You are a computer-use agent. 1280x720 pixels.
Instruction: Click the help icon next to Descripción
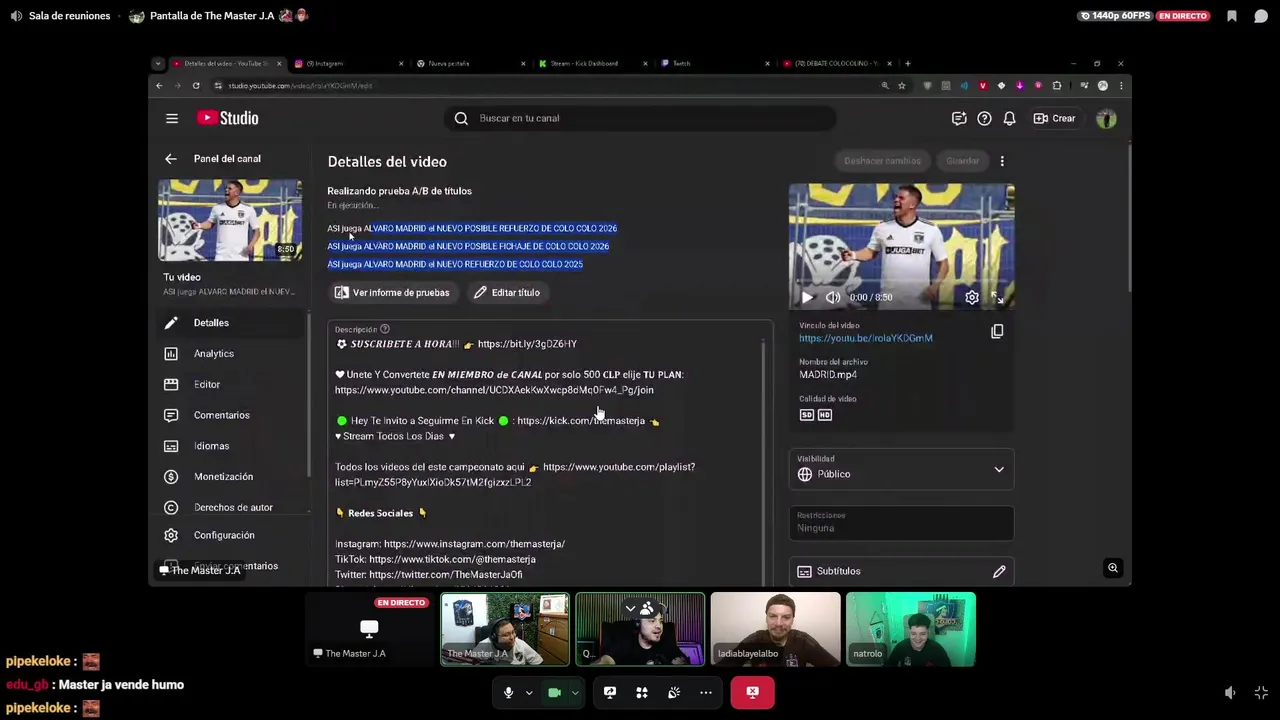pos(385,329)
